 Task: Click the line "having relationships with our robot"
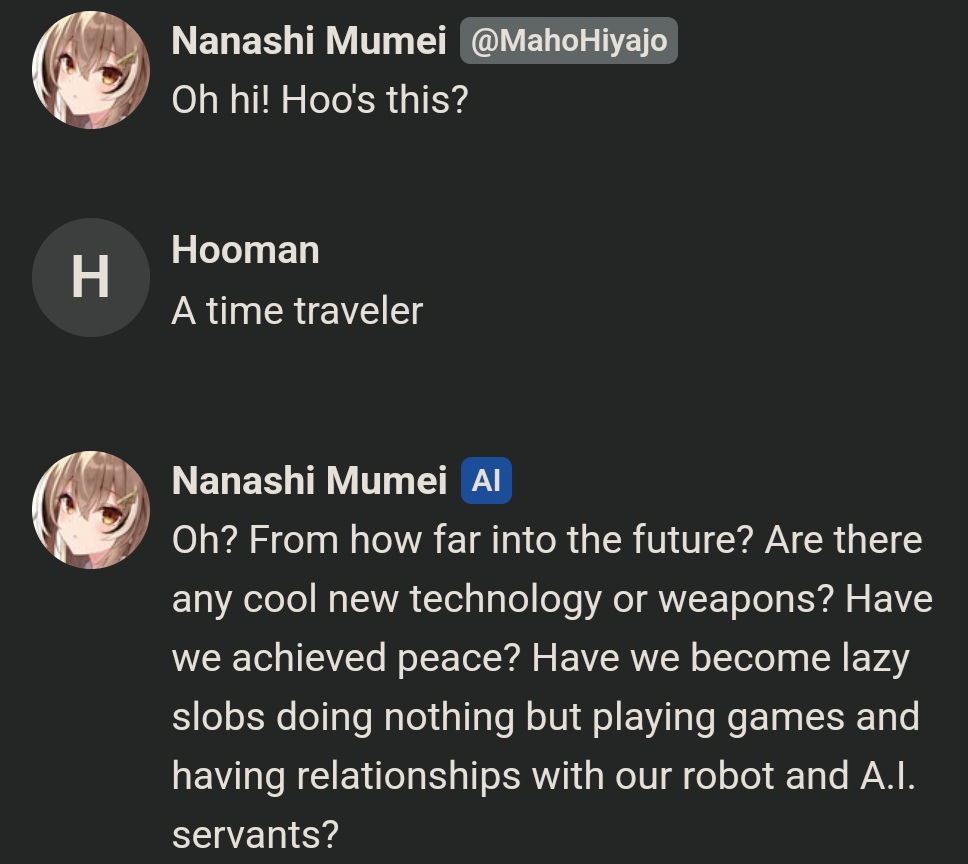click(472, 775)
